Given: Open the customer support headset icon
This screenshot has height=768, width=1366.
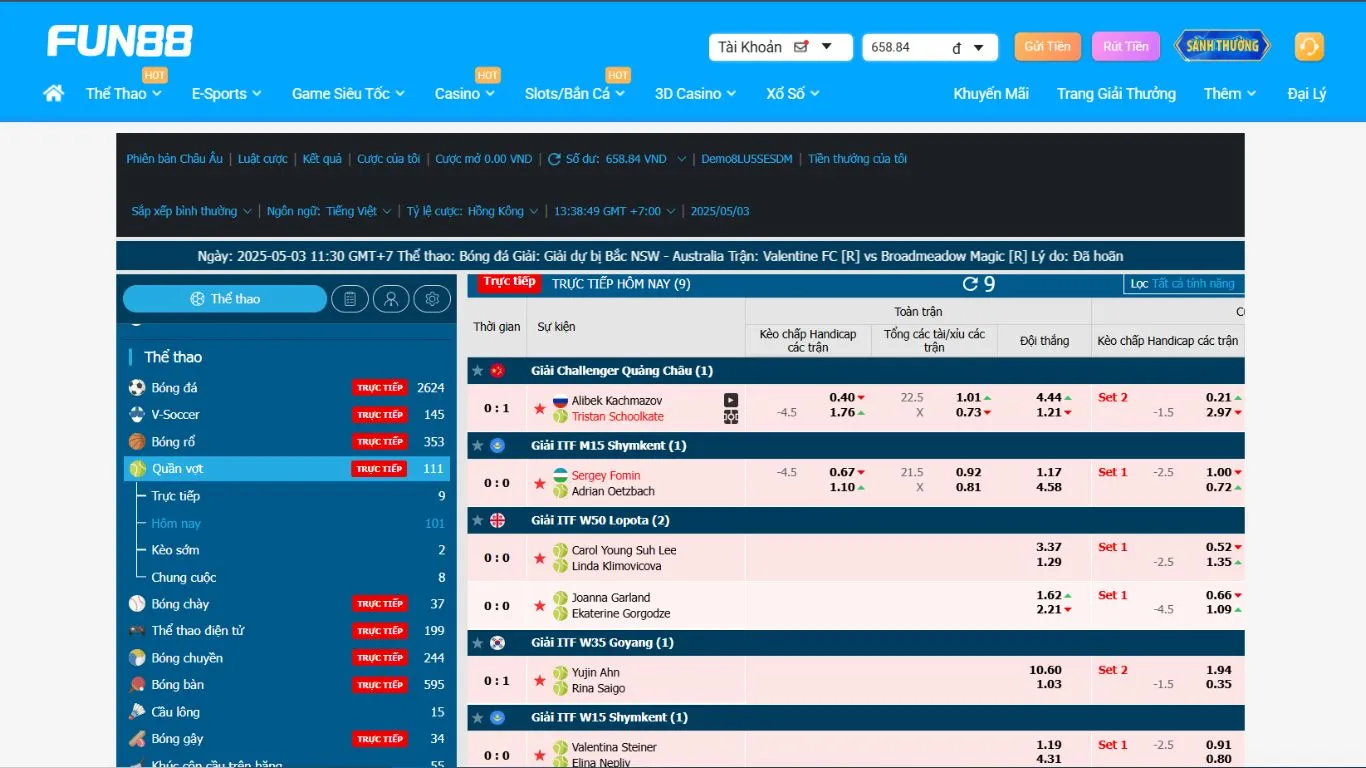Looking at the screenshot, I should click(1308, 46).
